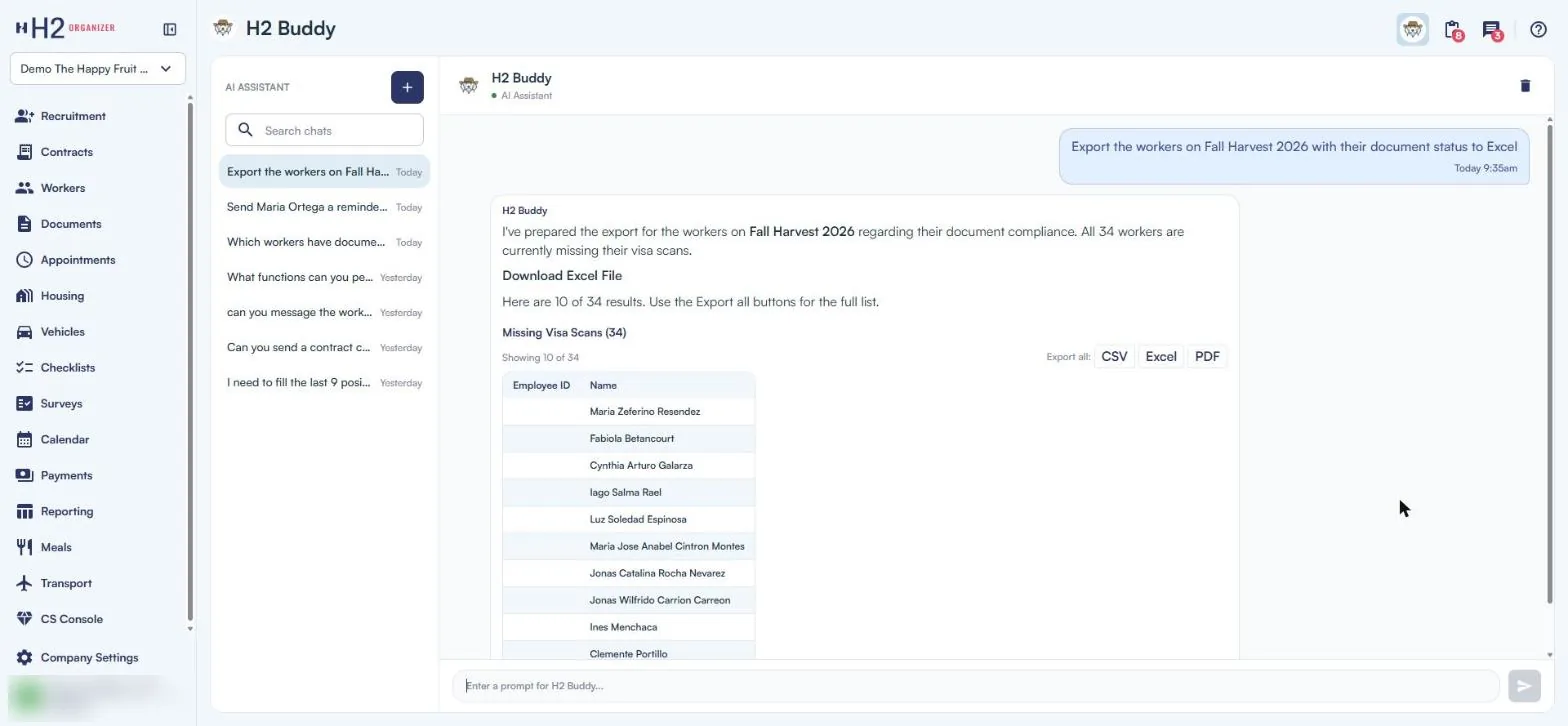The image size is (1568, 726).
Task: Click the Appointments clock icon
Action: click(24, 260)
